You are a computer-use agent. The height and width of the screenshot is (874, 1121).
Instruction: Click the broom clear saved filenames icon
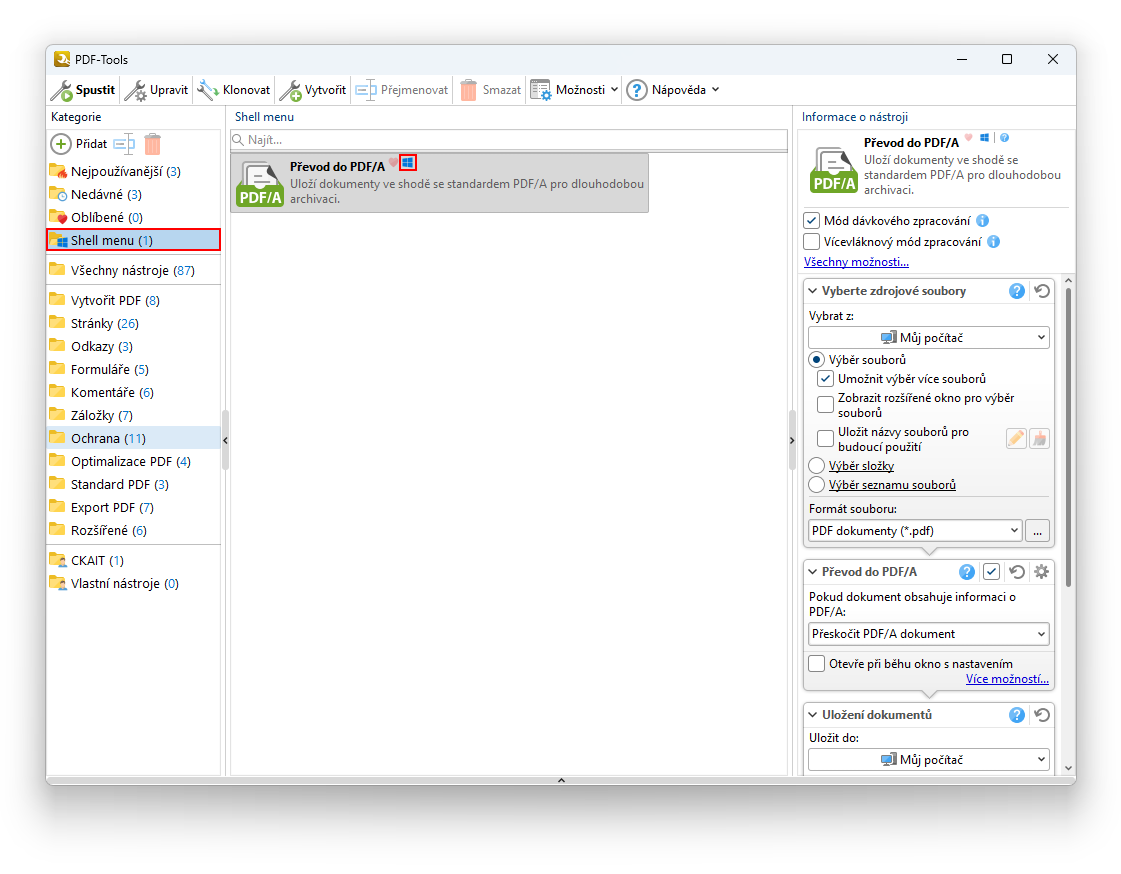[x=1039, y=438]
